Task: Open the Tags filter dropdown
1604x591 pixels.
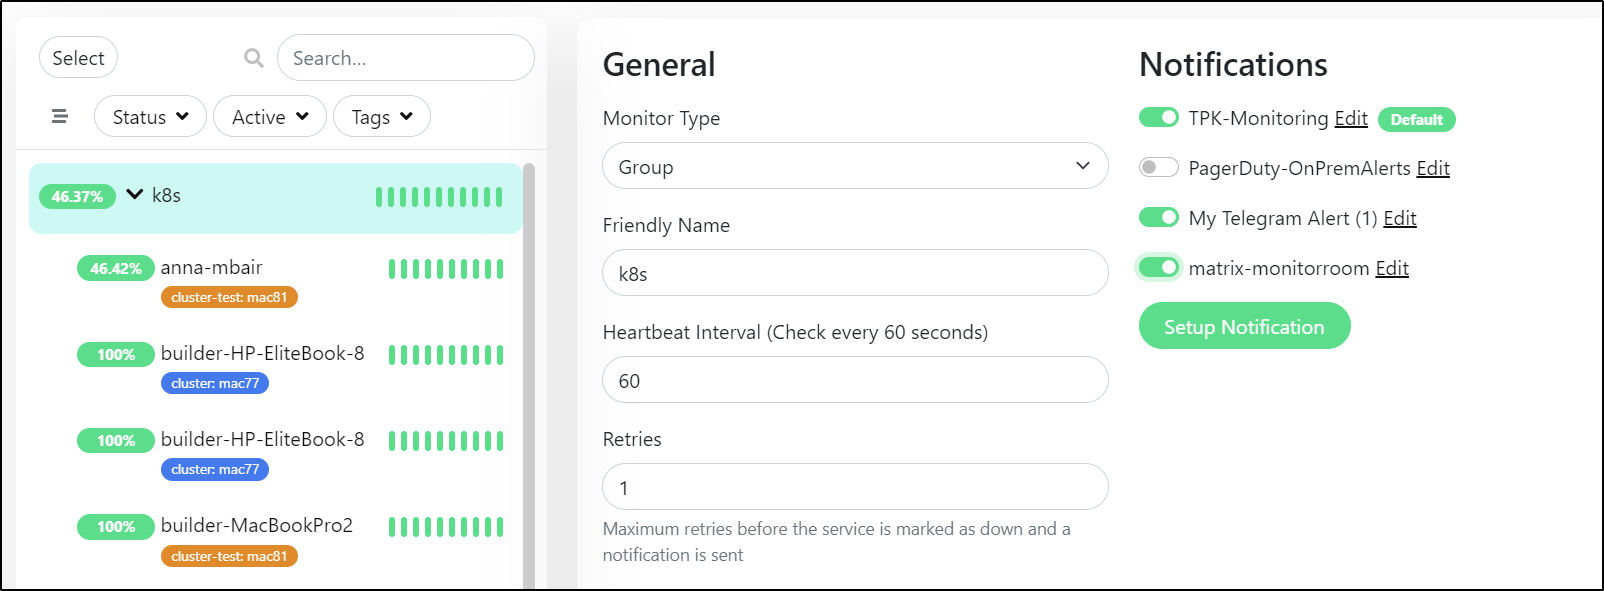Action: click(x=381, y=117)
